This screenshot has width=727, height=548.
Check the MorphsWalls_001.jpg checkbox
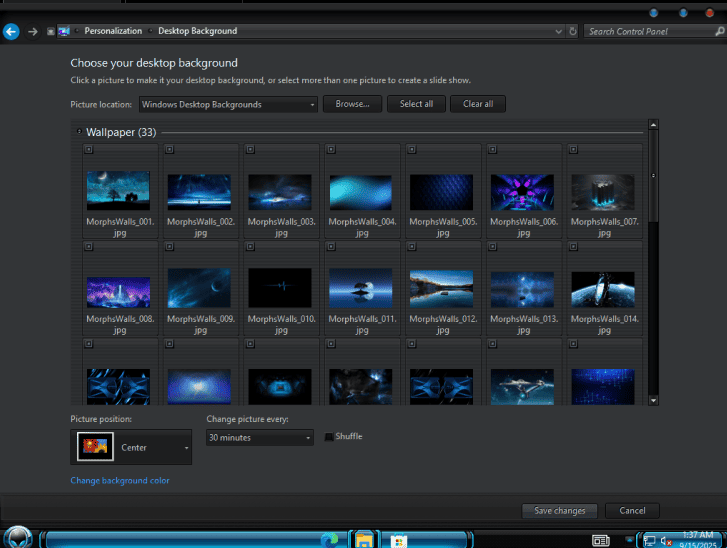point(88,150)
